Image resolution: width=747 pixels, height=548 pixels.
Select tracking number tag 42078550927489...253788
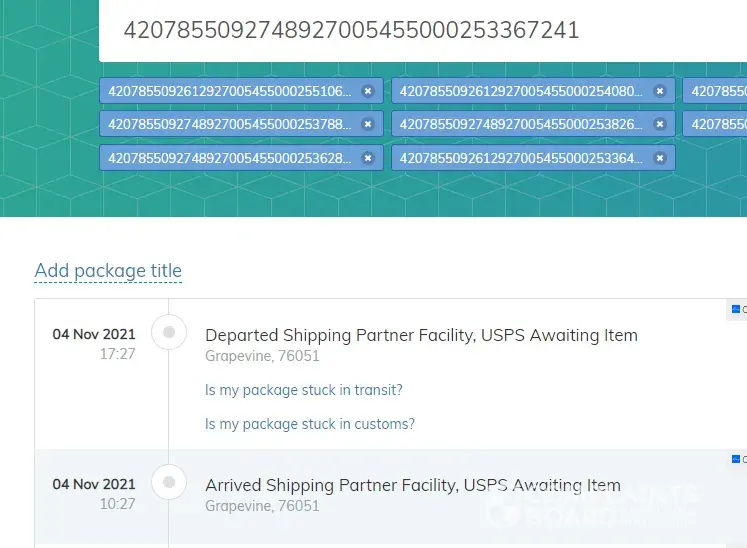click(230, 124)
